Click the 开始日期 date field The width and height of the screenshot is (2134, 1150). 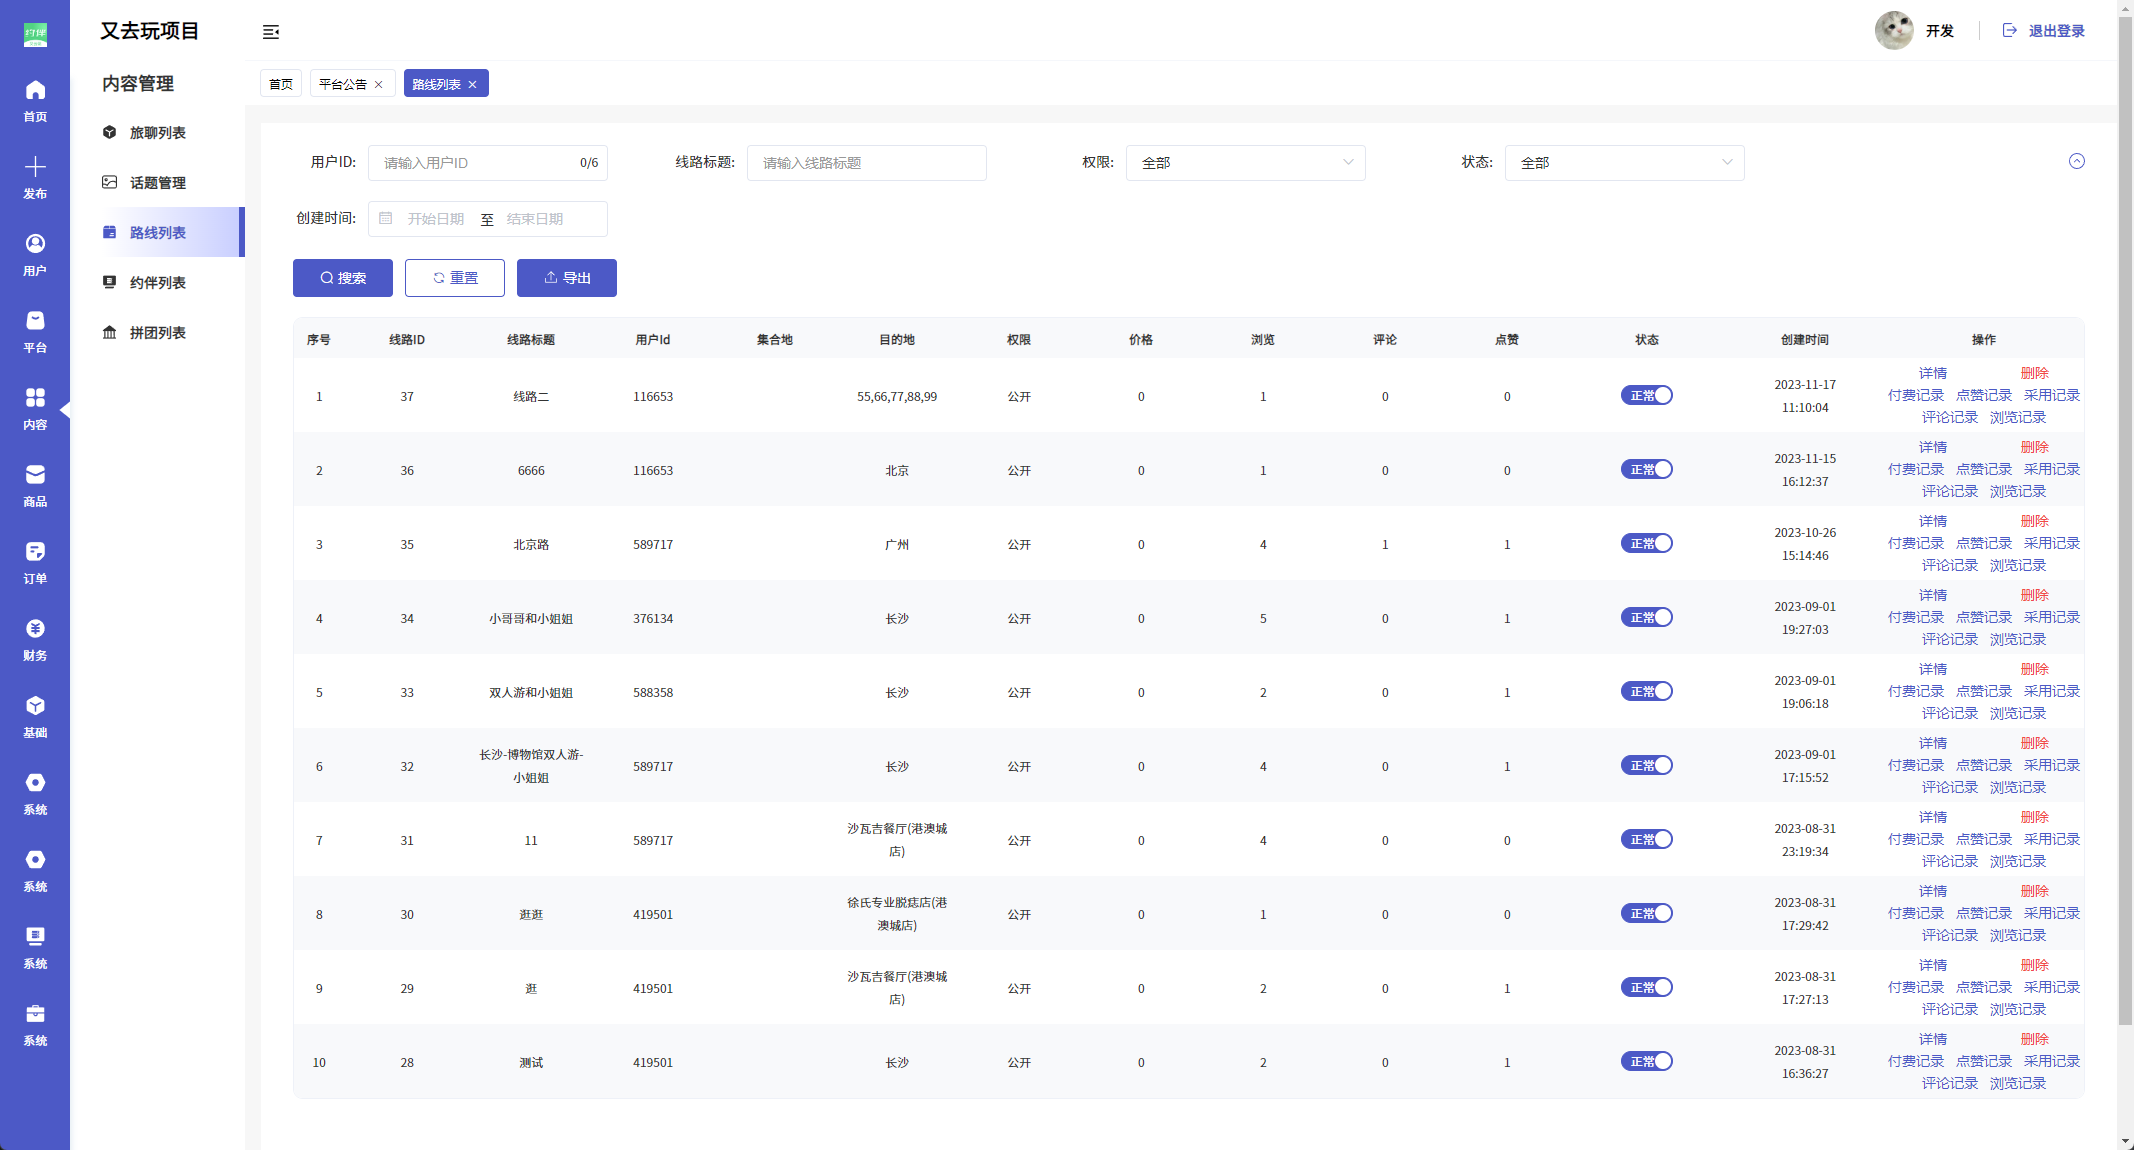(436, 219)
